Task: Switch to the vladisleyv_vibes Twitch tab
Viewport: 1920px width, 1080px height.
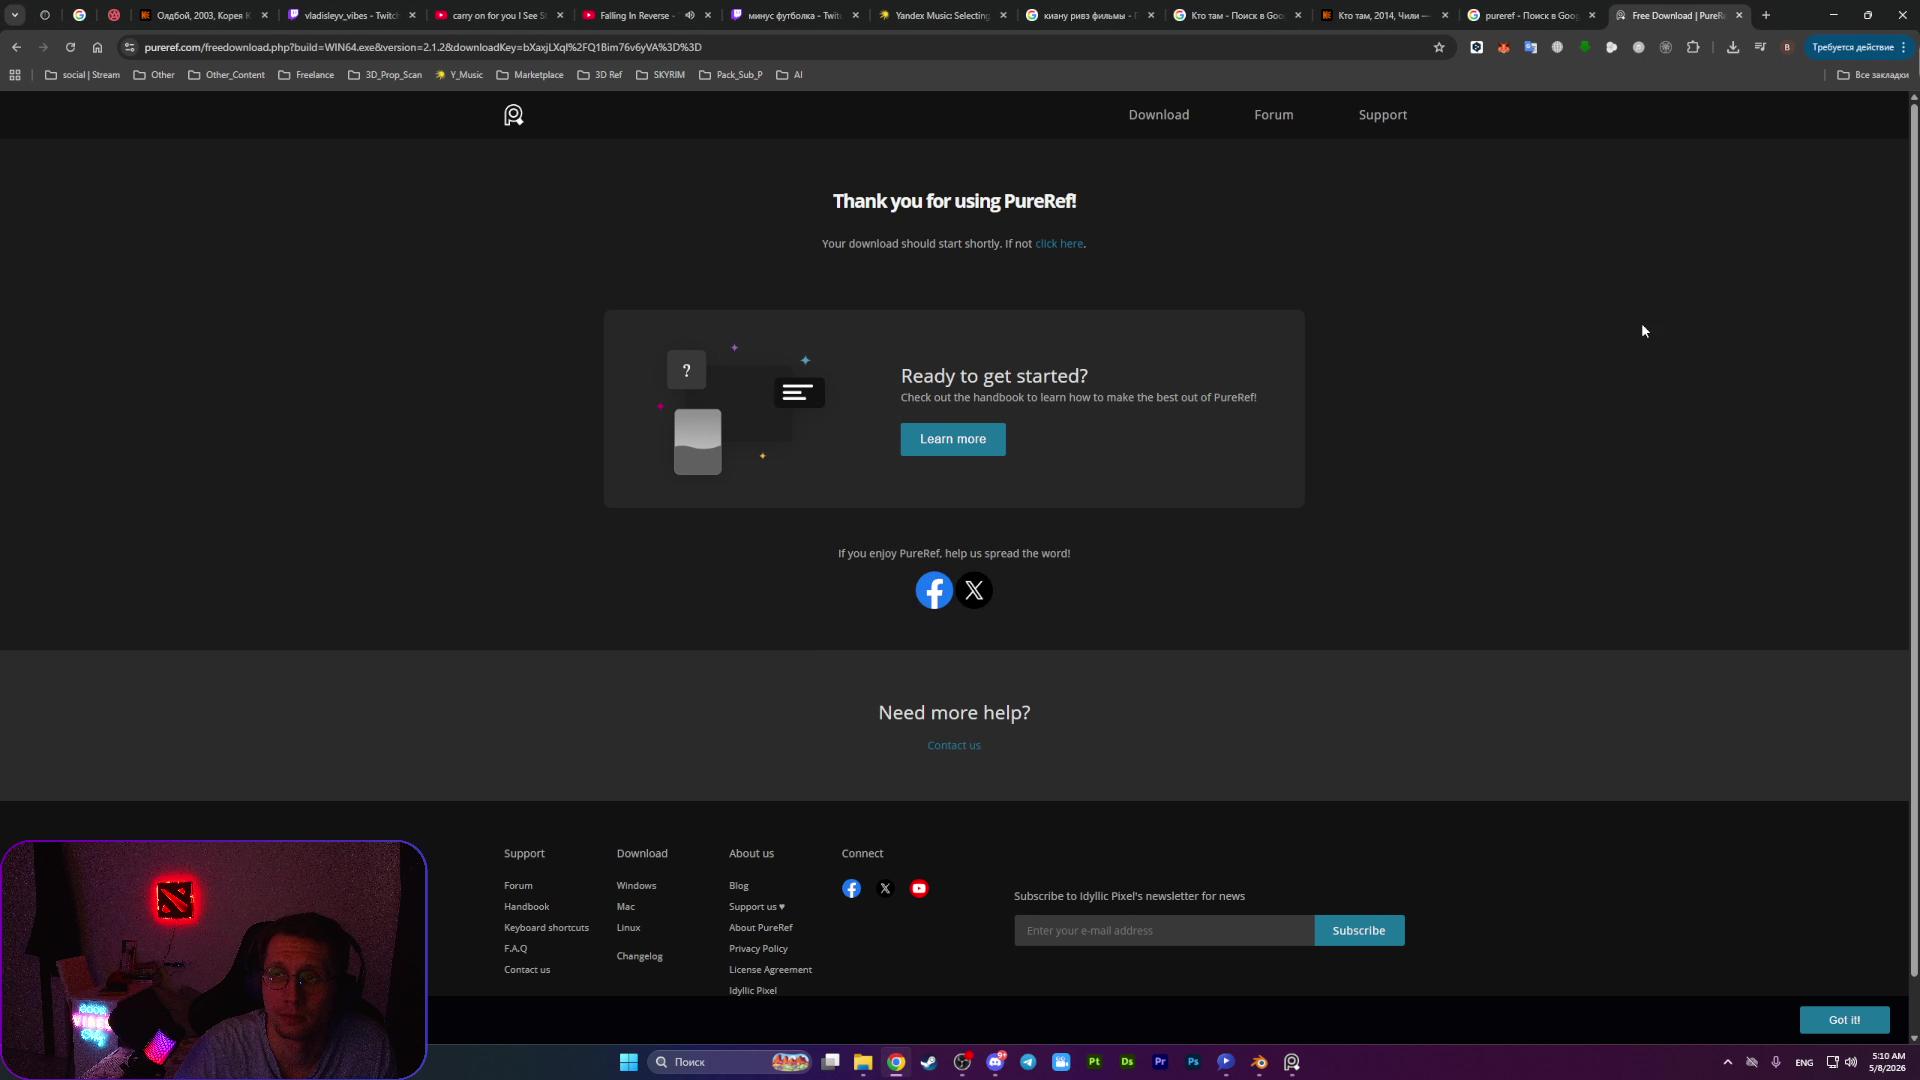Action: [x=350, y=15]
